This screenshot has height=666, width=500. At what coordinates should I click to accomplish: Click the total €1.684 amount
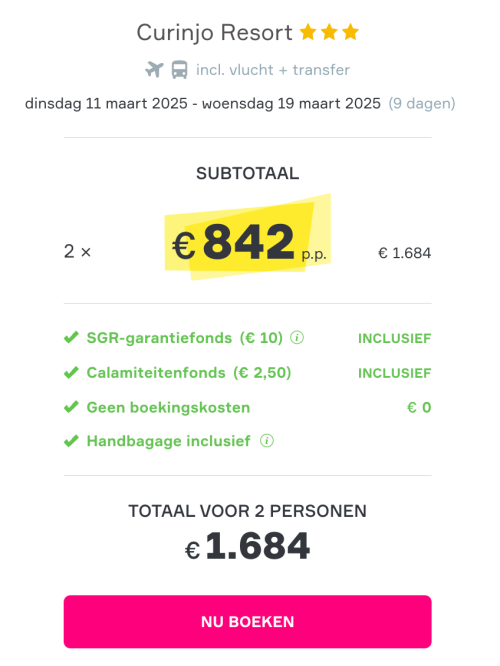(248, 545)
